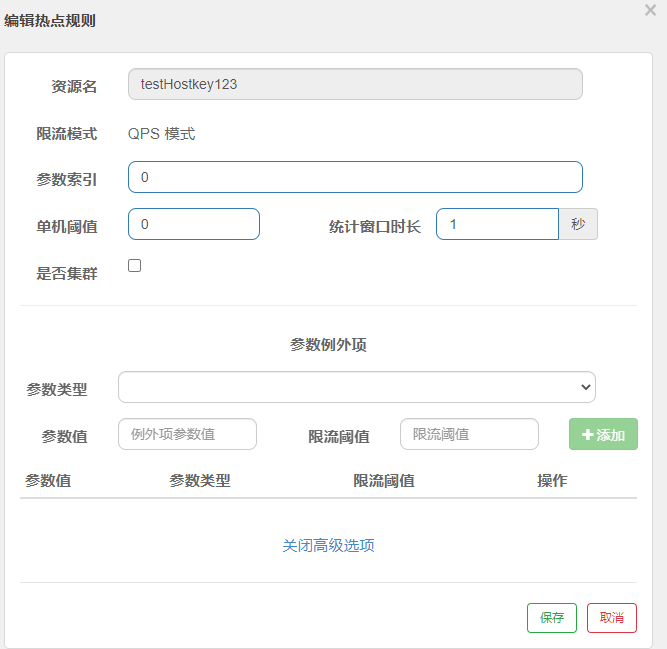Click the 参数类型 table column header
This screenshot has height=649, width=667.
tap(200, 481)
